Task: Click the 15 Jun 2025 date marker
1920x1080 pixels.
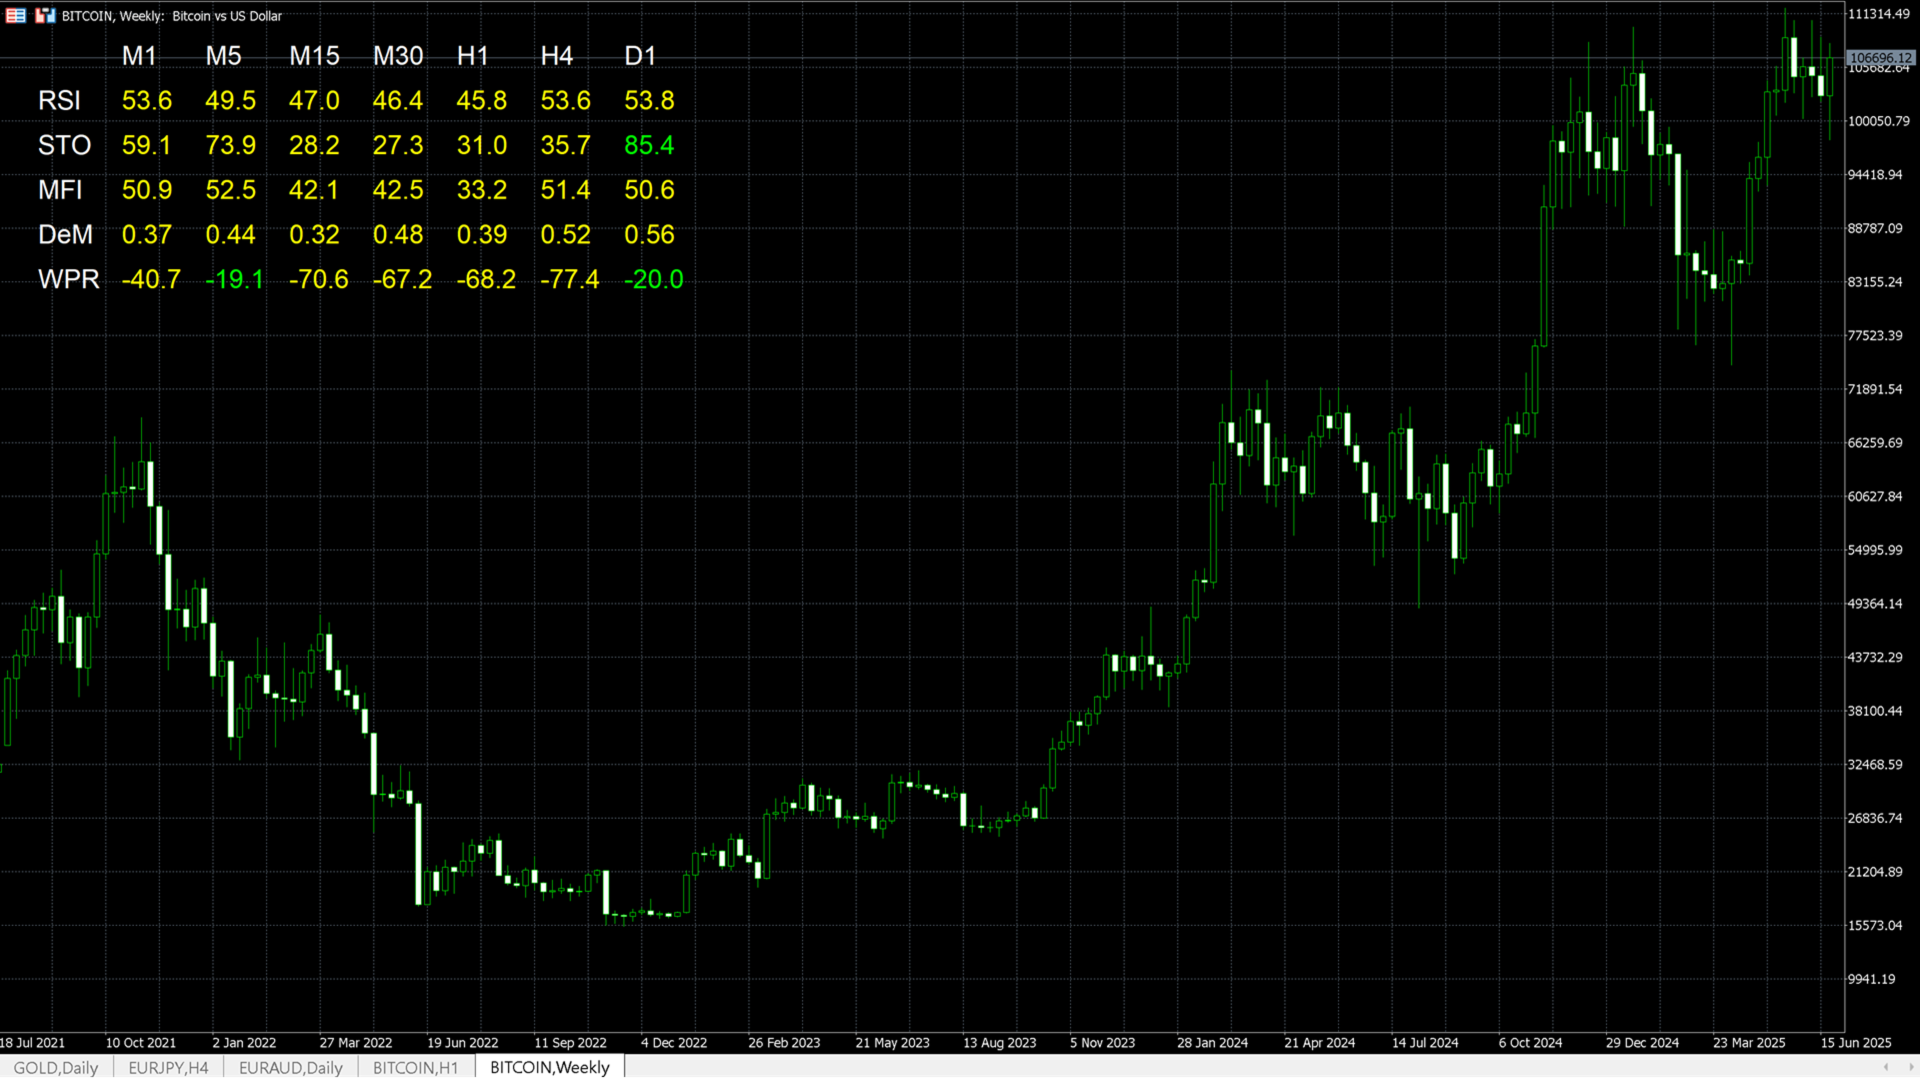Action: click(x=1855, y=1042)
